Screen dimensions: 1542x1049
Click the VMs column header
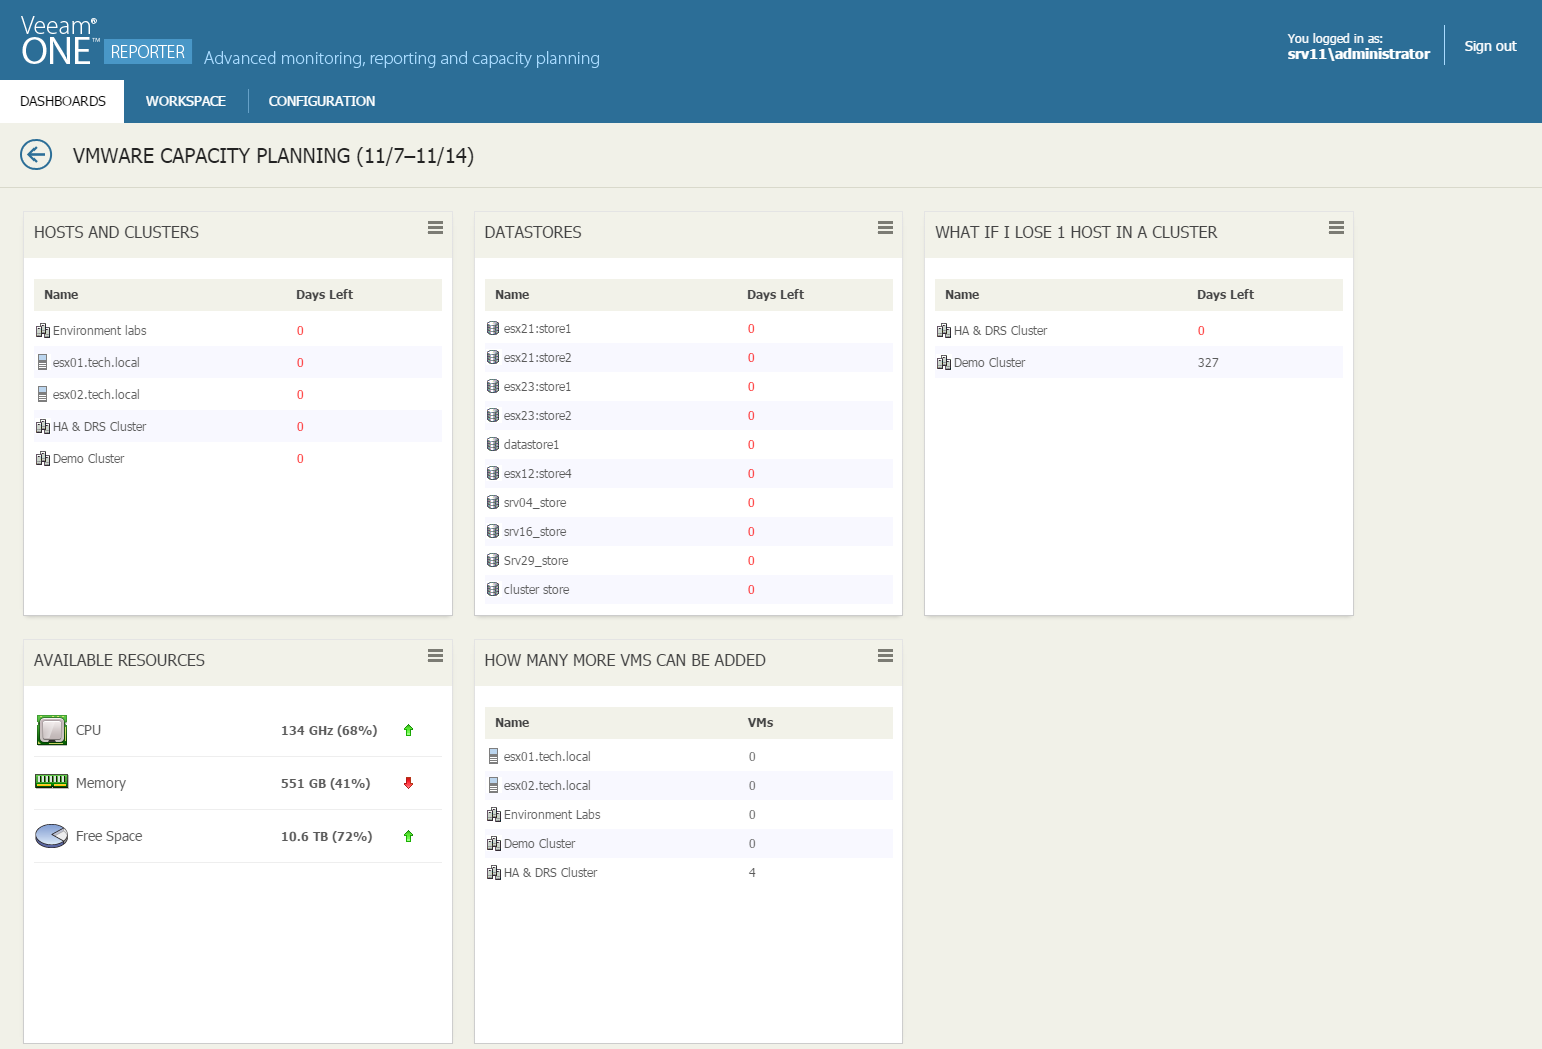click(x=760, y=722)
